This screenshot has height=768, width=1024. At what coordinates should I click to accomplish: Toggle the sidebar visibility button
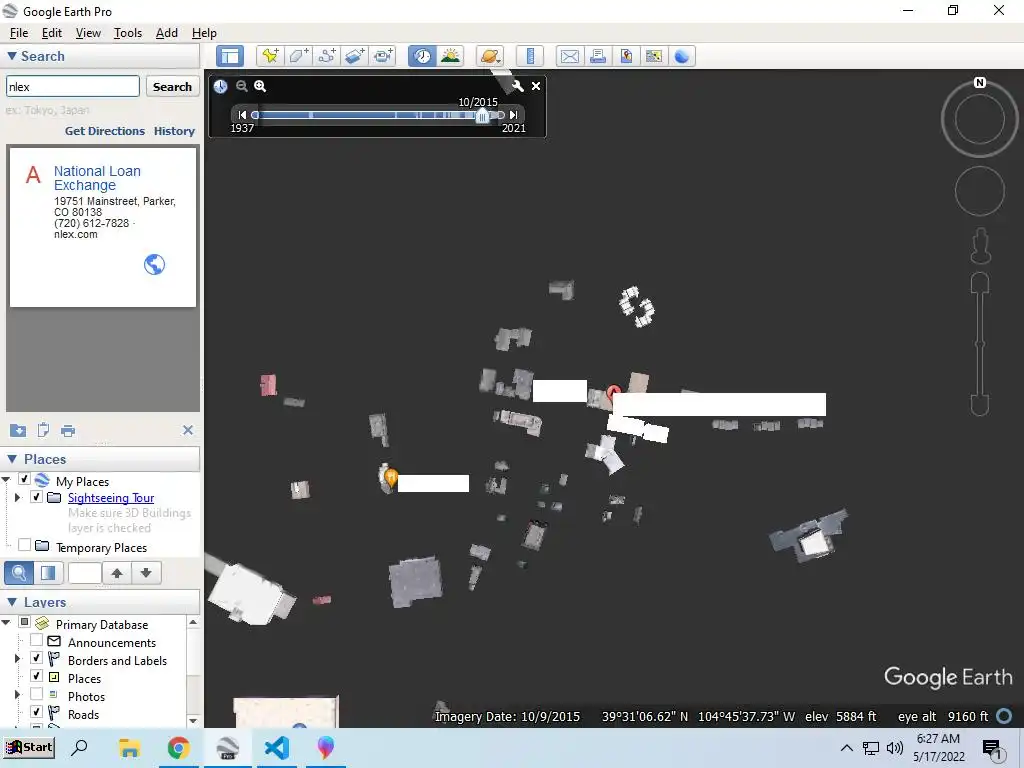230,56
